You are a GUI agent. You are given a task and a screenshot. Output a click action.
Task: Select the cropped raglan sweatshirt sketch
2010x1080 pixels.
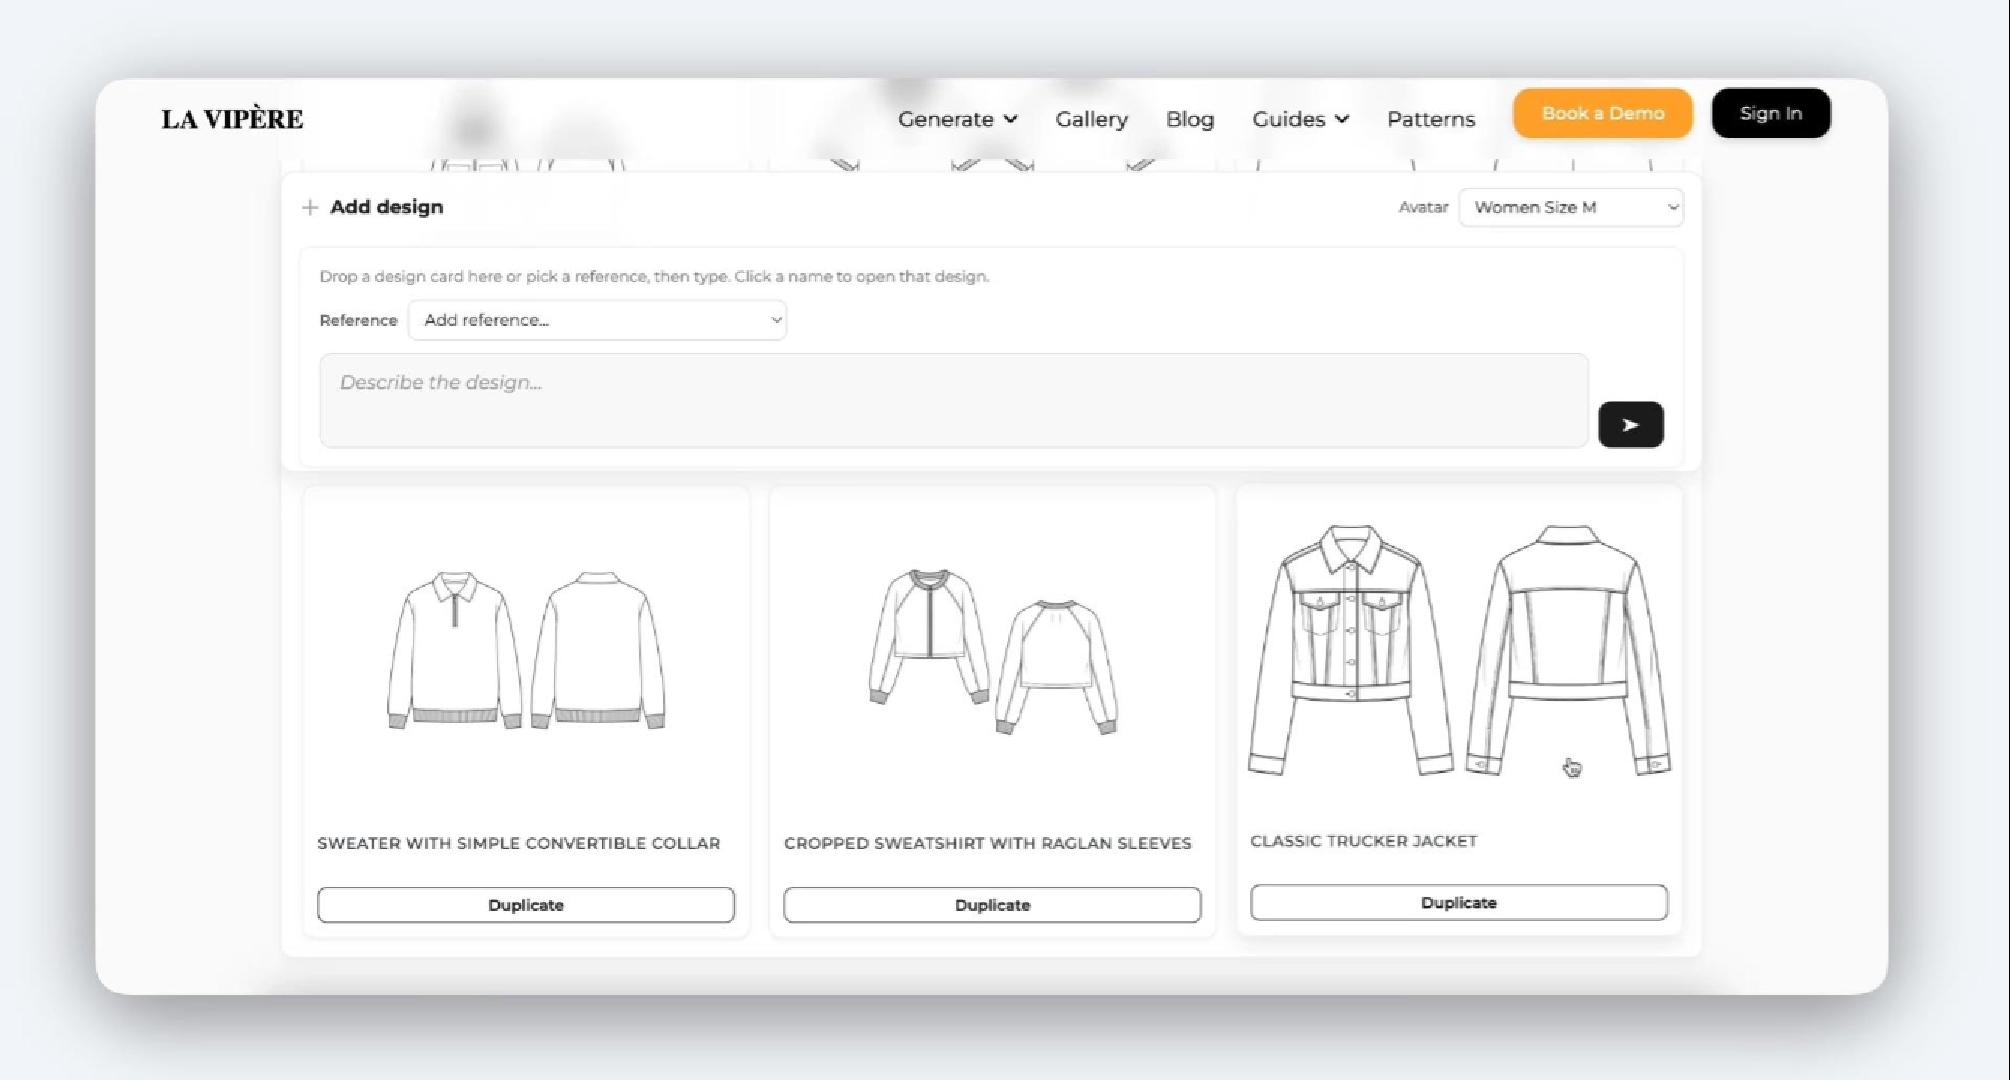993,651
